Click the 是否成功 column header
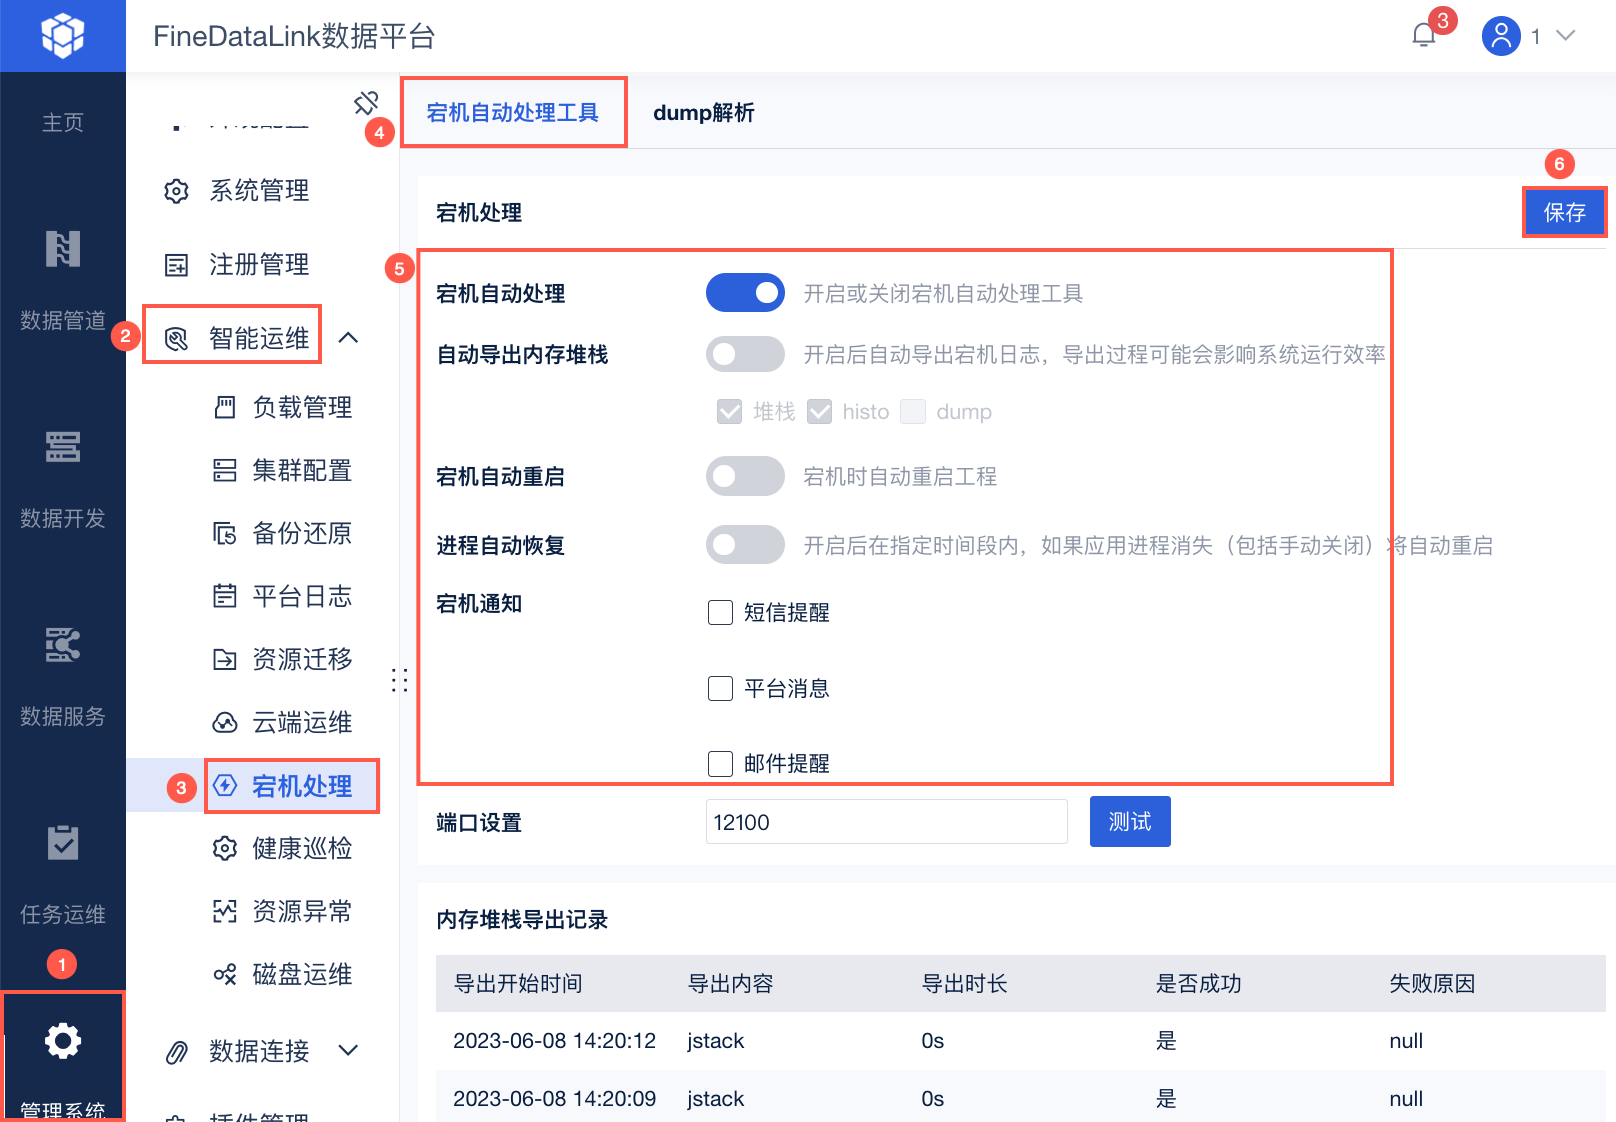This screenshot has width=1616, height=1122. click(x=1199, y=984)
